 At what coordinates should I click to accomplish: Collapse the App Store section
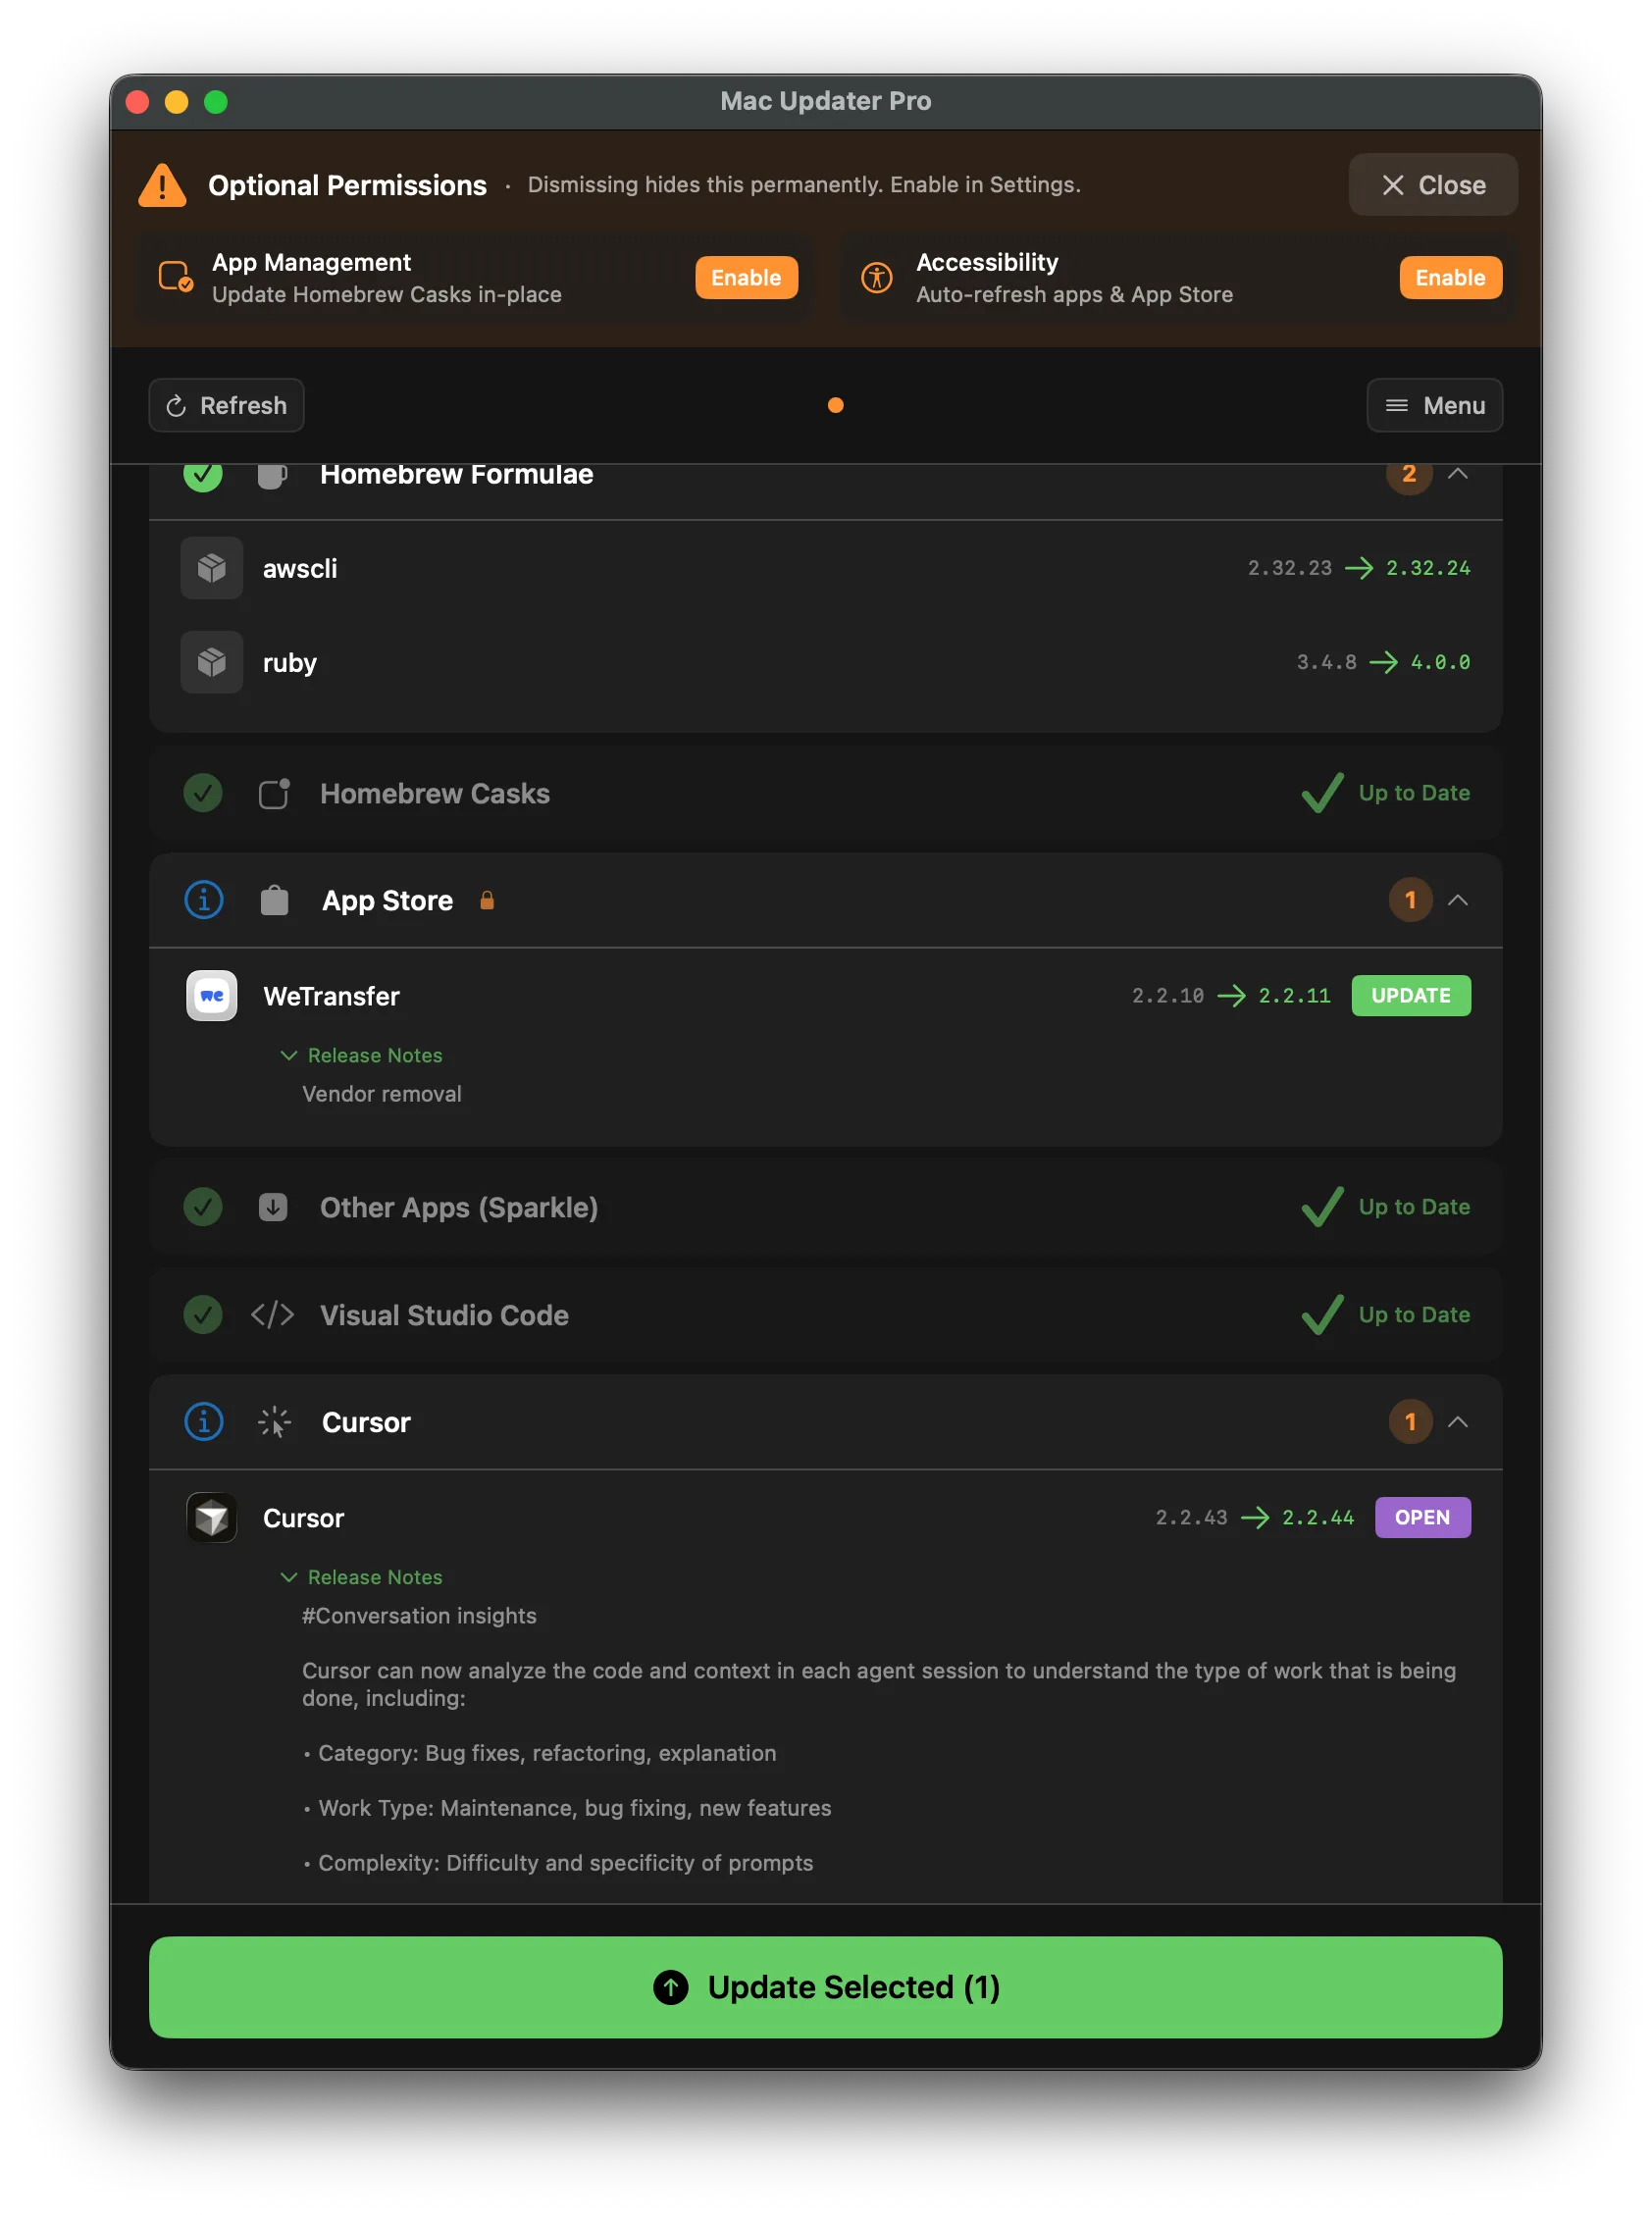tap(1458, 901)
